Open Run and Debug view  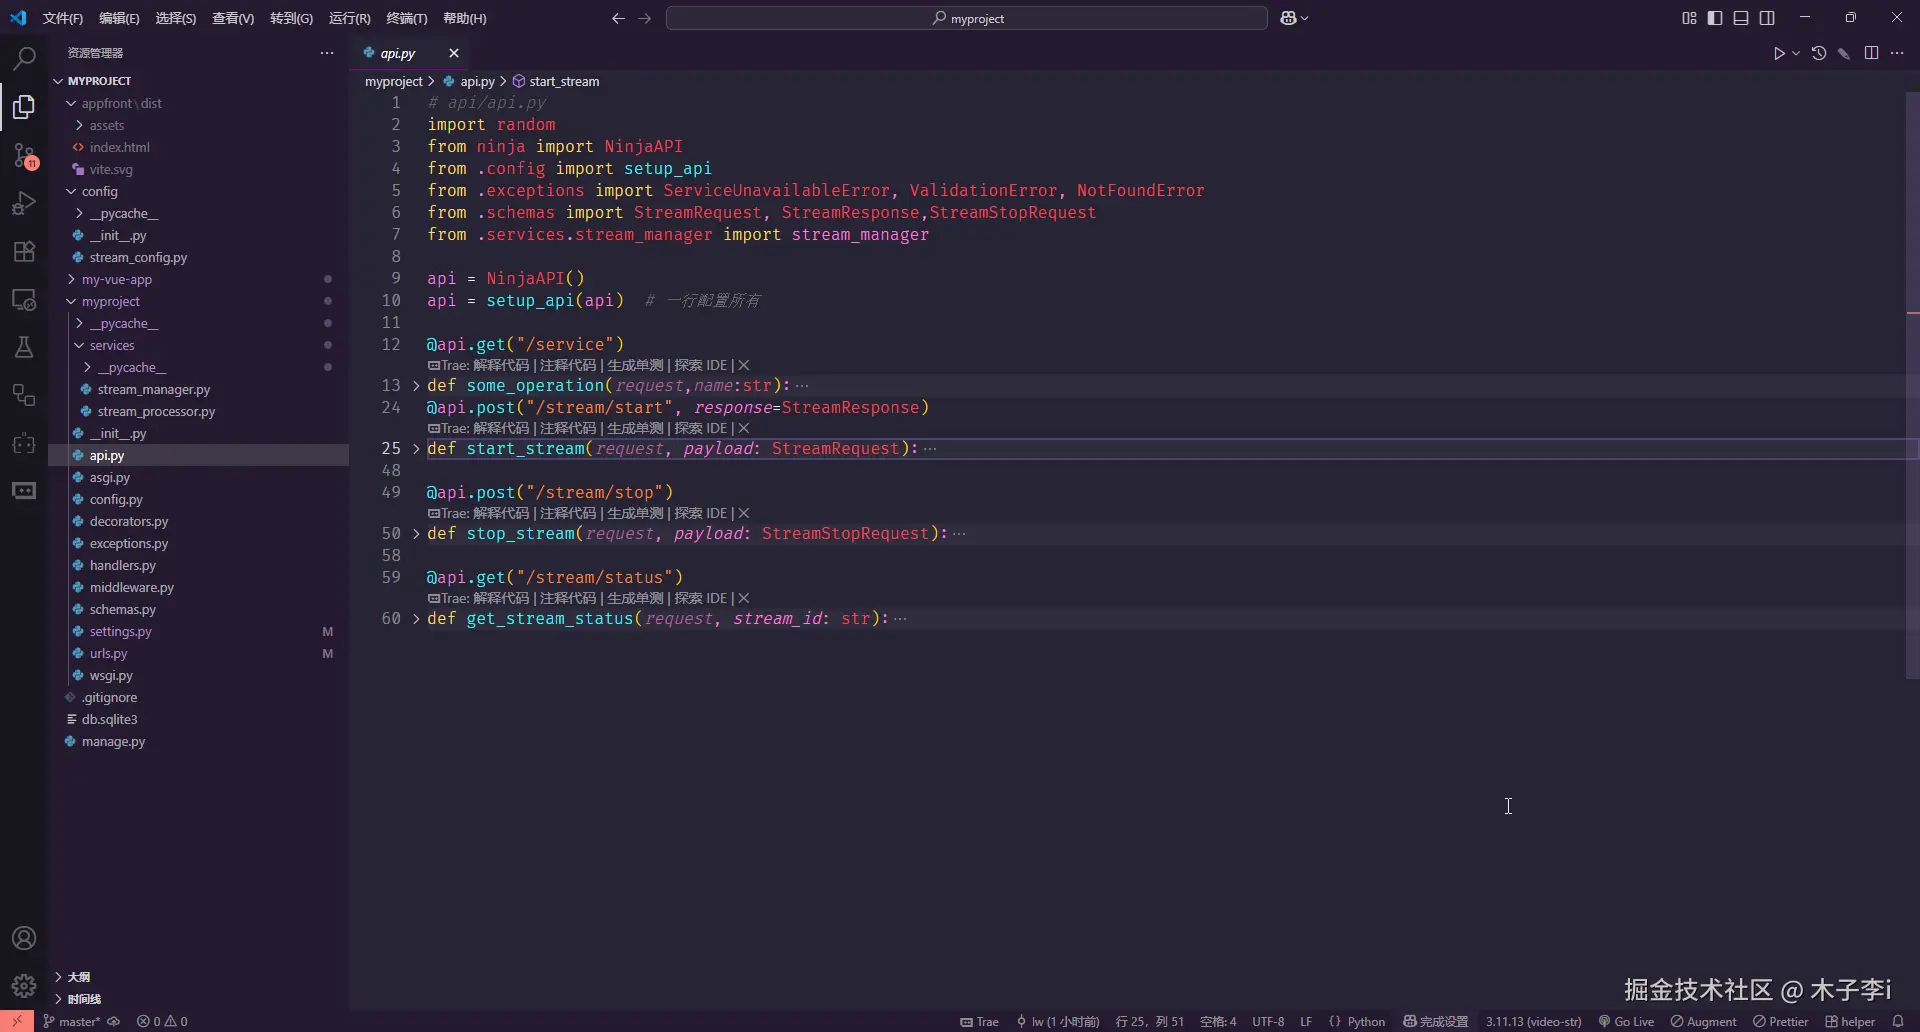[x=24, y=203]
